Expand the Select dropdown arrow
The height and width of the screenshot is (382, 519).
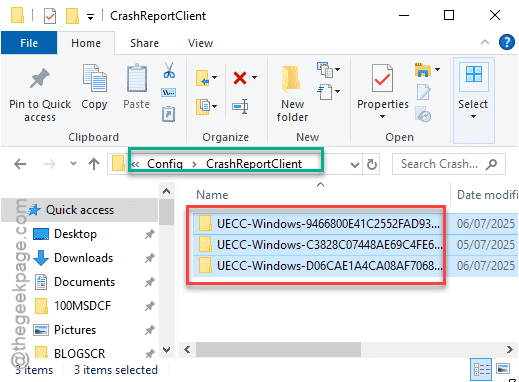point(473,117)
